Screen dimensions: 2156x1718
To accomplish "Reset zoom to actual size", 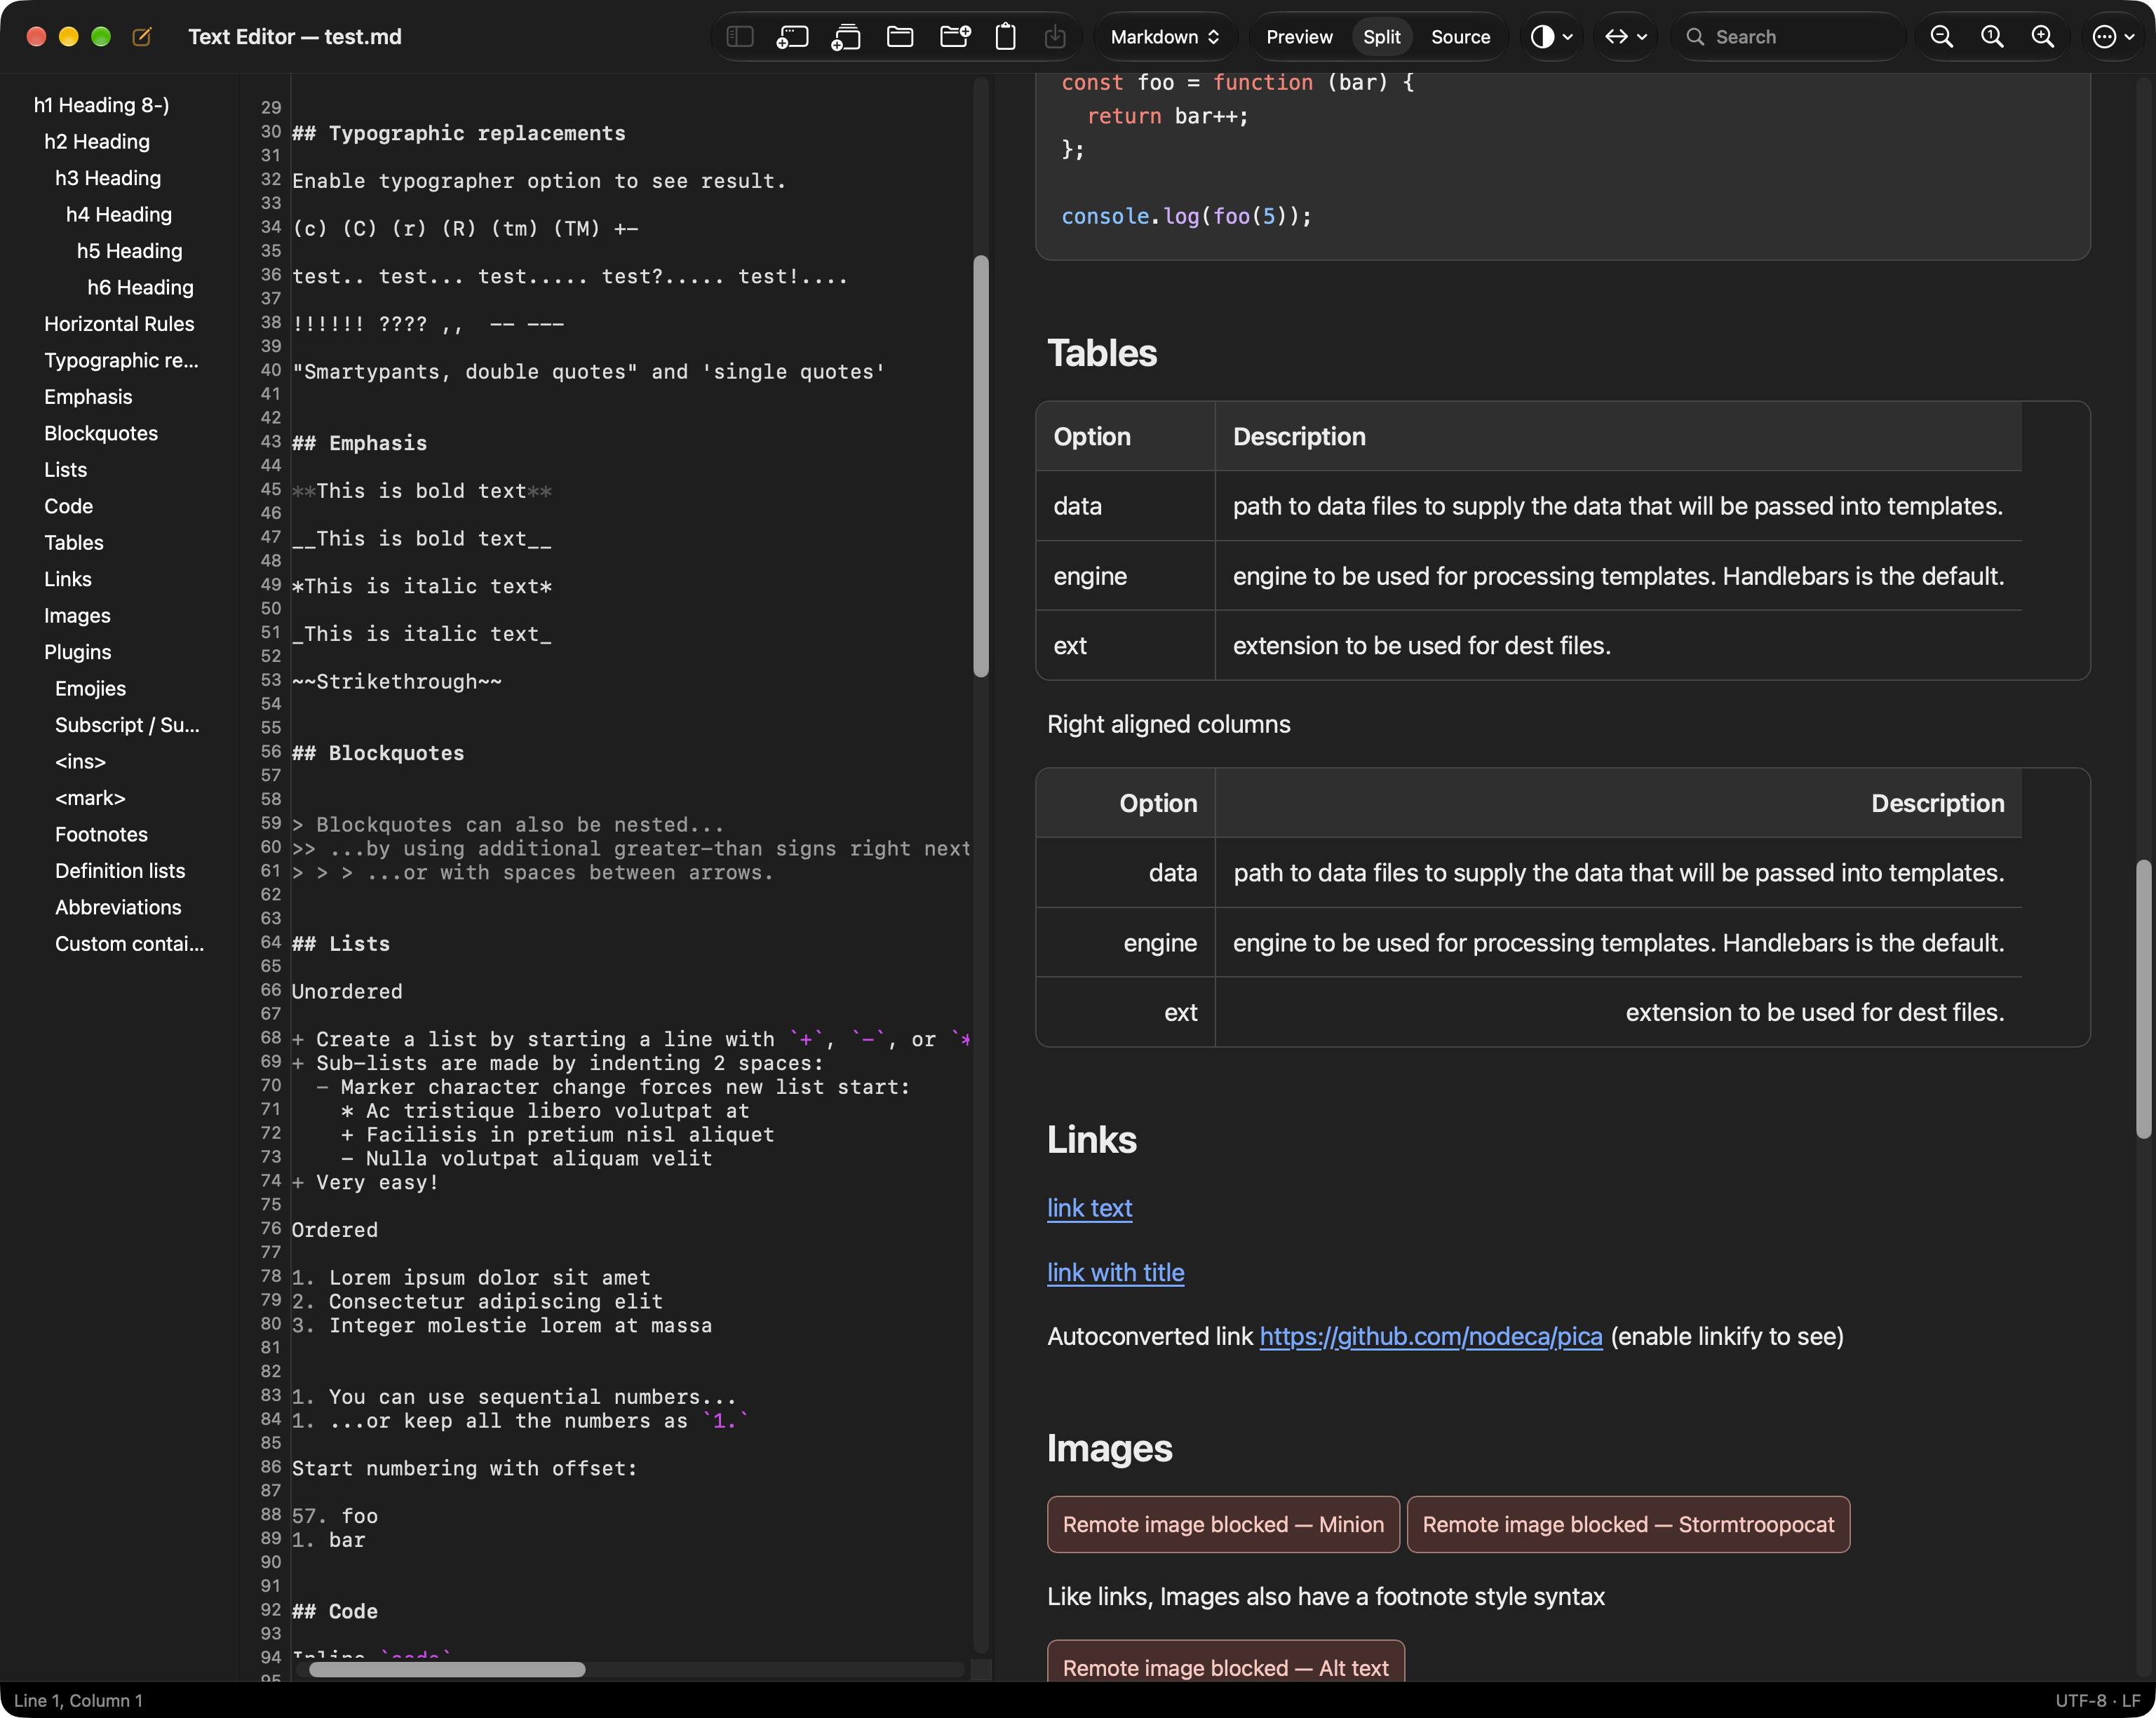I will [1992, 37].
